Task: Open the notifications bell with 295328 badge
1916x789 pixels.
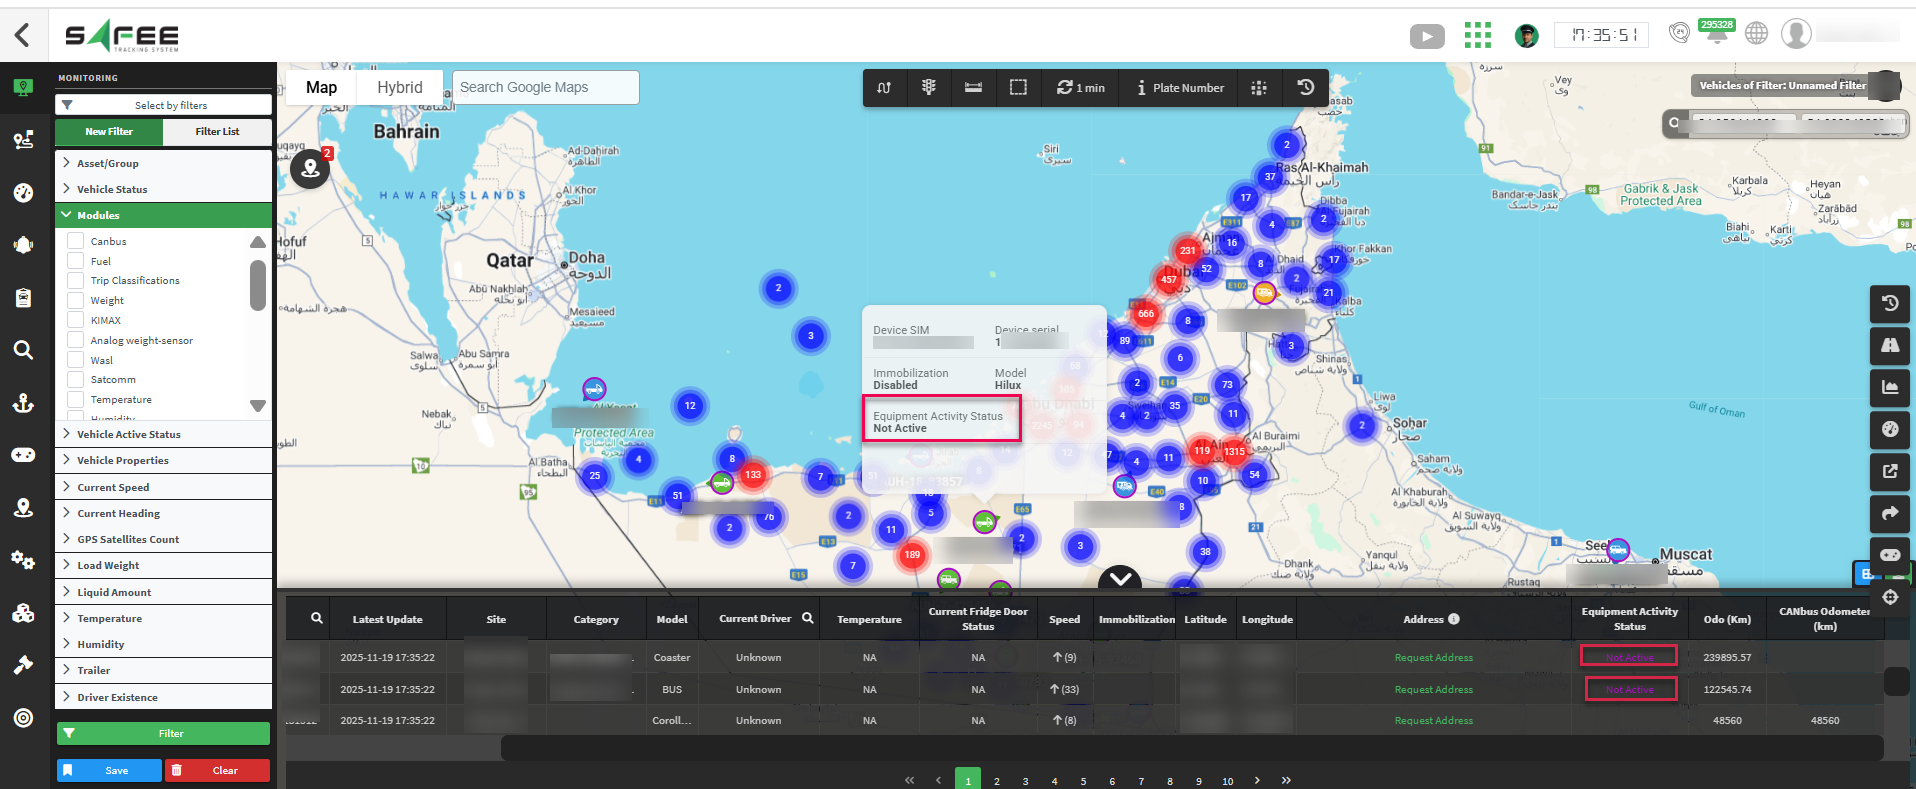Action: (1717, 34)
